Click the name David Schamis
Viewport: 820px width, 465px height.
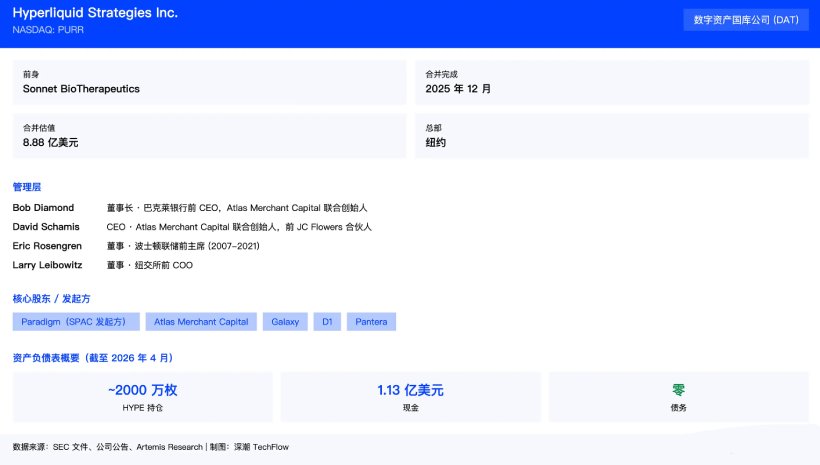(46, 226)
